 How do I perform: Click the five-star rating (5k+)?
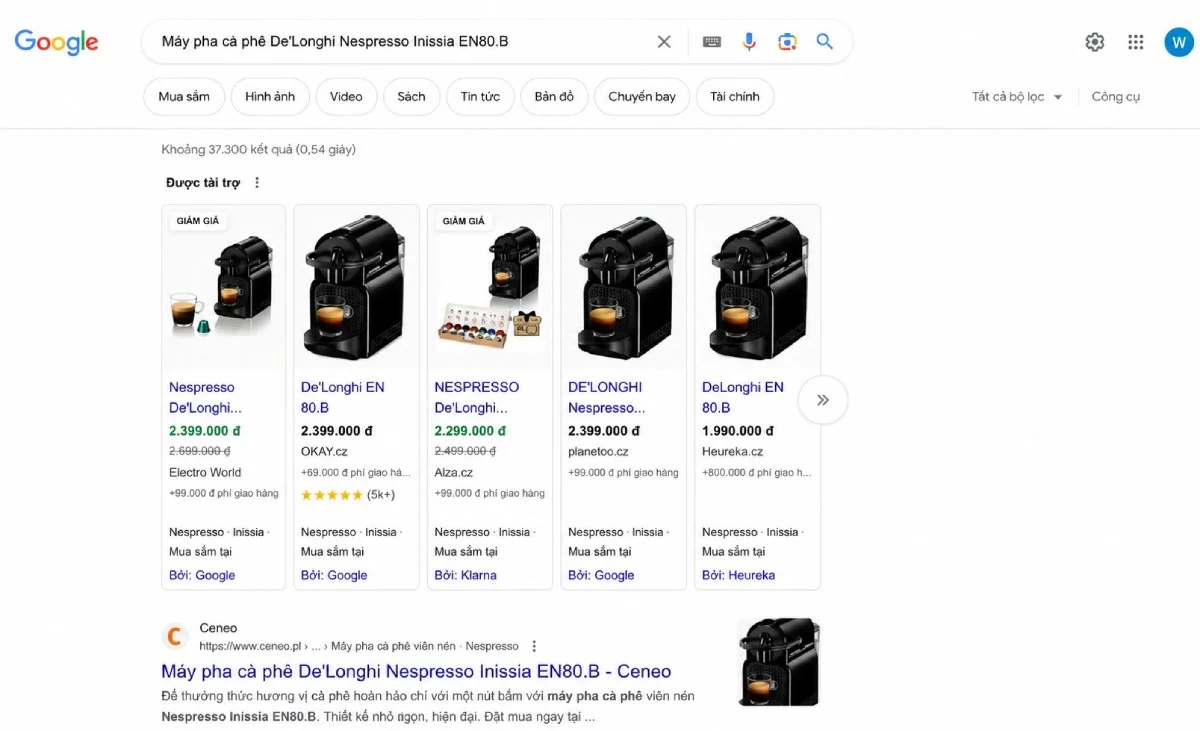click(348, 495)
